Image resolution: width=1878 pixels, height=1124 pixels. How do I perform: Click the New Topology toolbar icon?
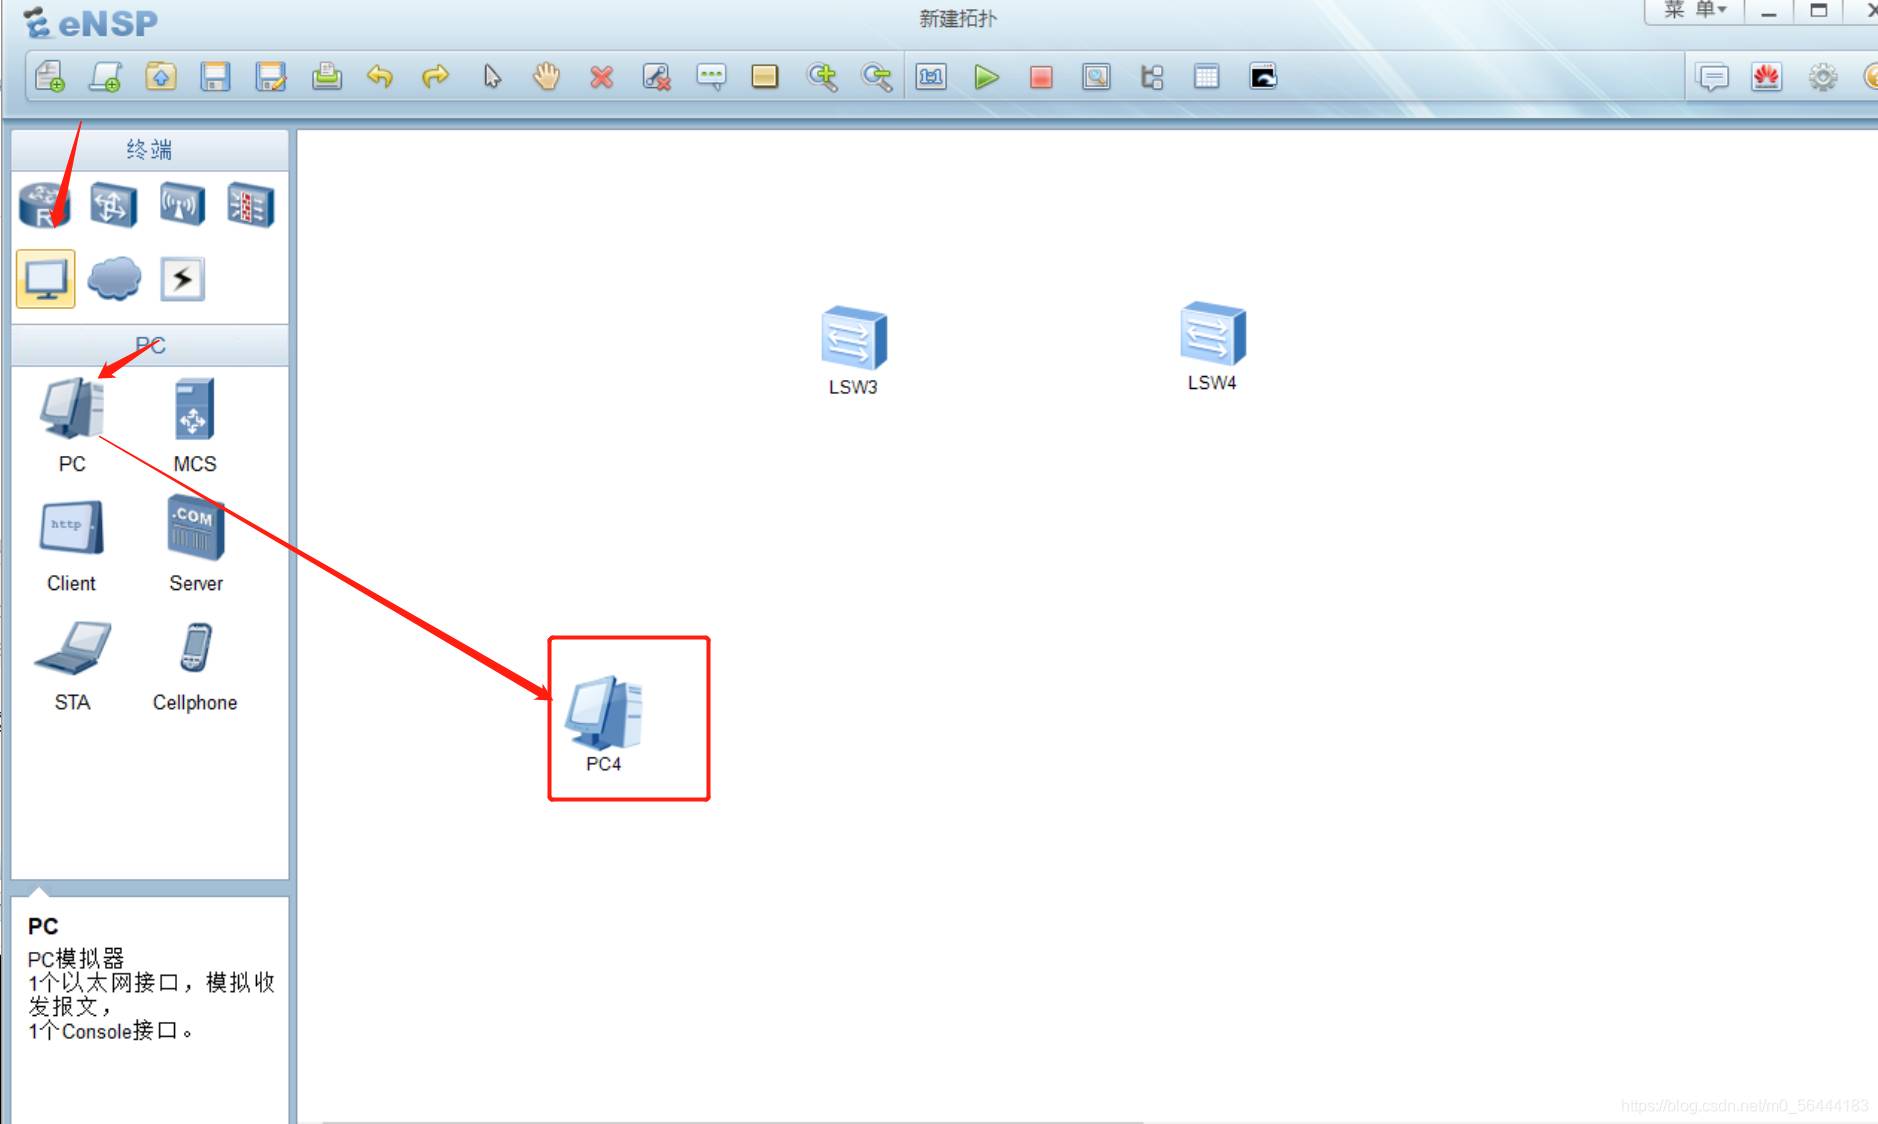coord(50,77)
